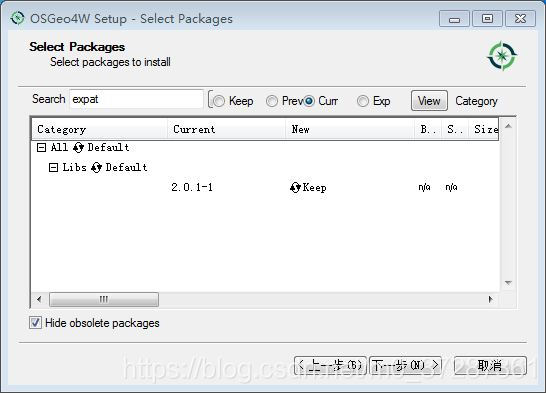
Task: Click the cycle icon beside Keep in the New column
Action: [x=295, y=188]
